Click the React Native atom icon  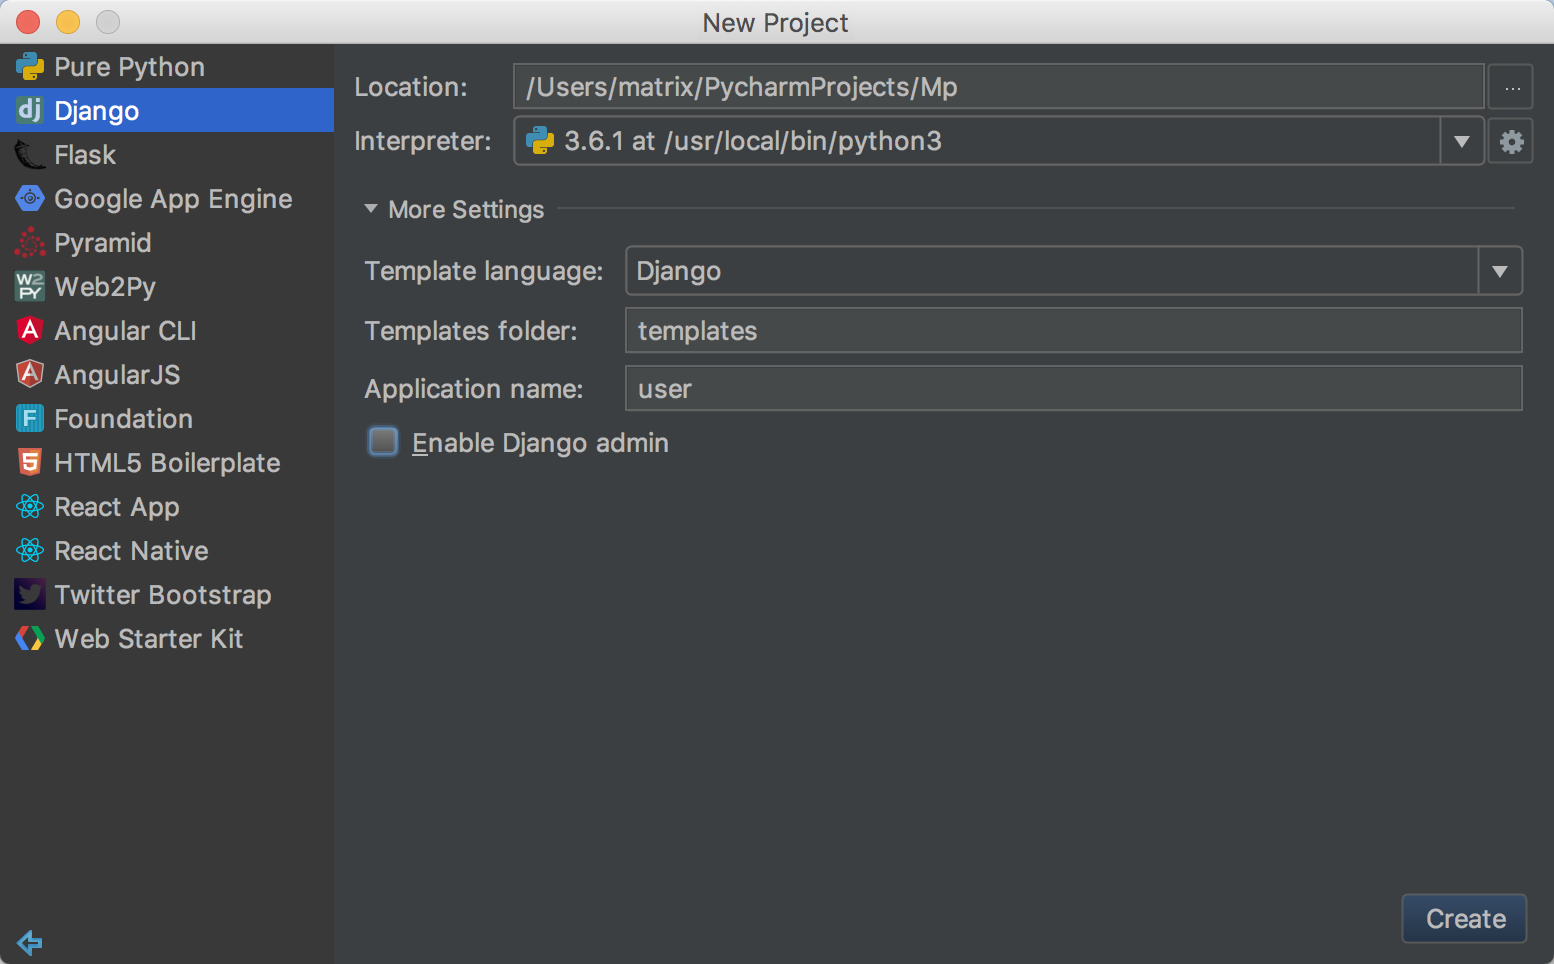pos(30,550)
